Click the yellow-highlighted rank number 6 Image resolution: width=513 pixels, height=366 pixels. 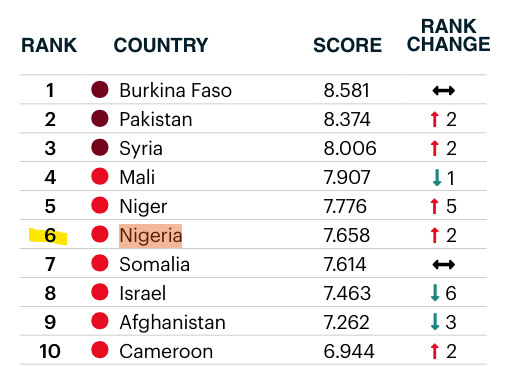[x=50, y=236]
